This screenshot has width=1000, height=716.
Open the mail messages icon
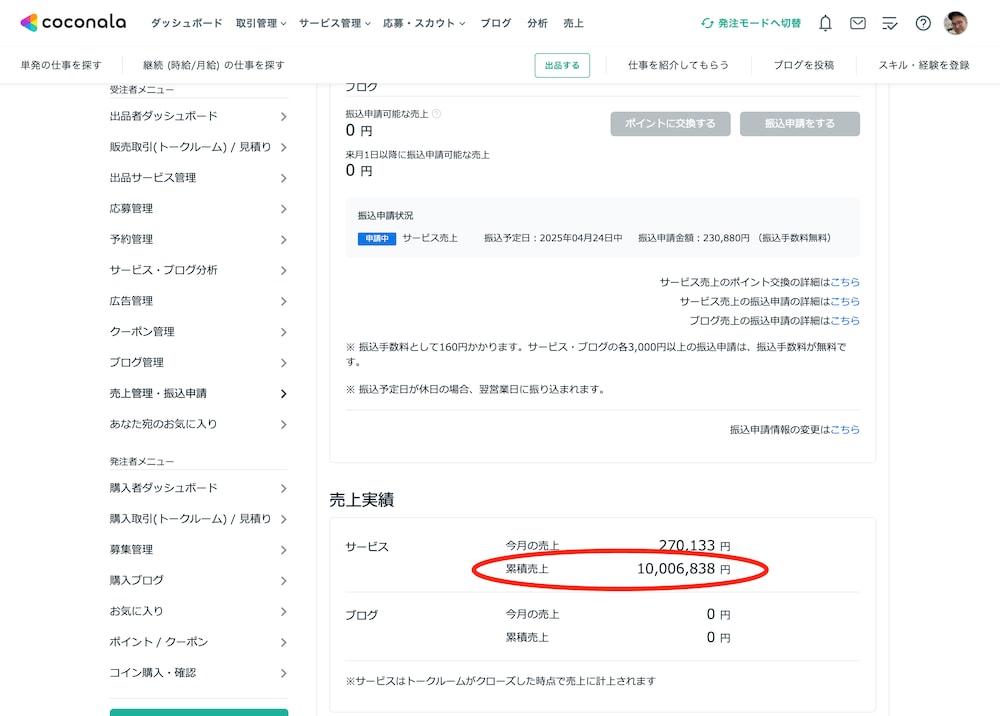[858, 24]
